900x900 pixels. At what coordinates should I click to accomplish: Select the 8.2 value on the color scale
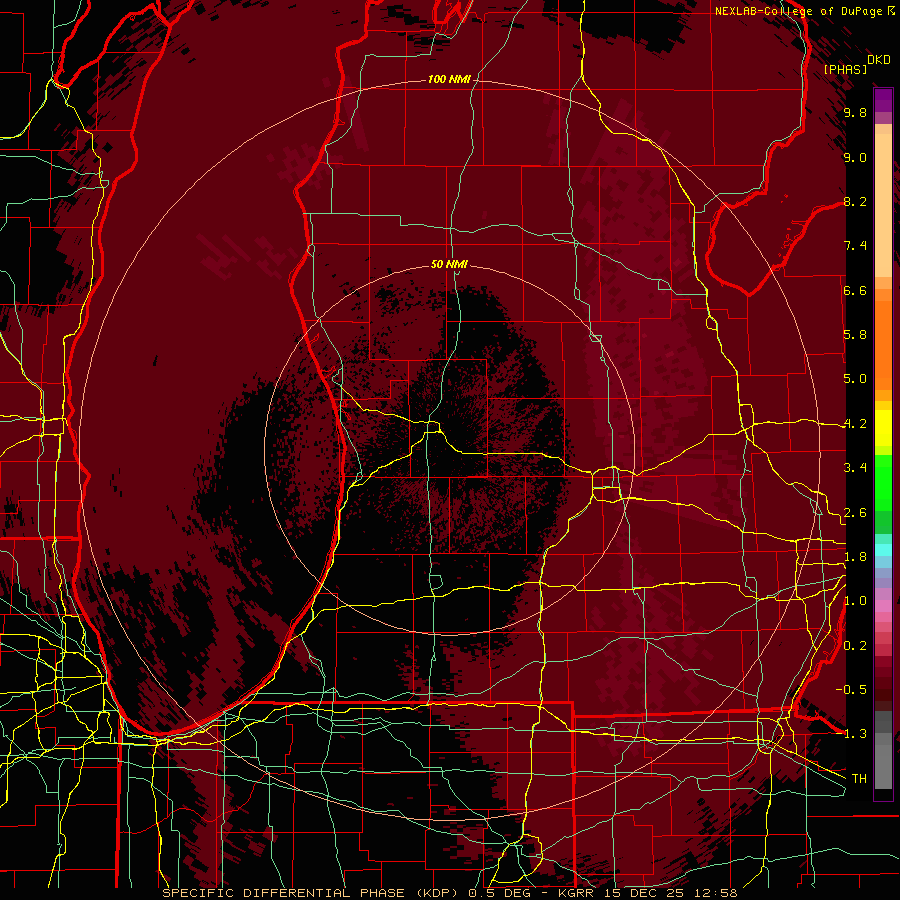click(x=855, y=201)
